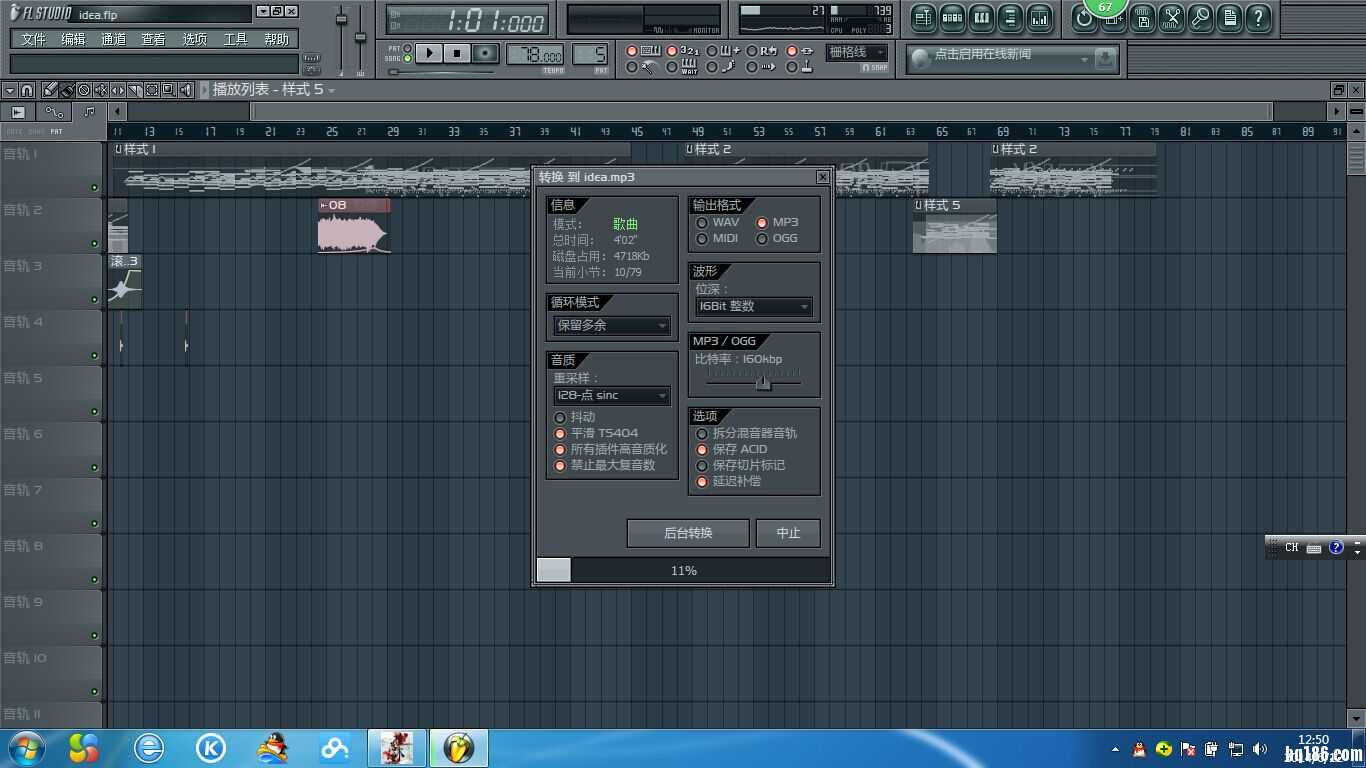This screenshot has width=1366, height=768.
Task: Open the 工具 menu
Action: [x=235, y=39]
